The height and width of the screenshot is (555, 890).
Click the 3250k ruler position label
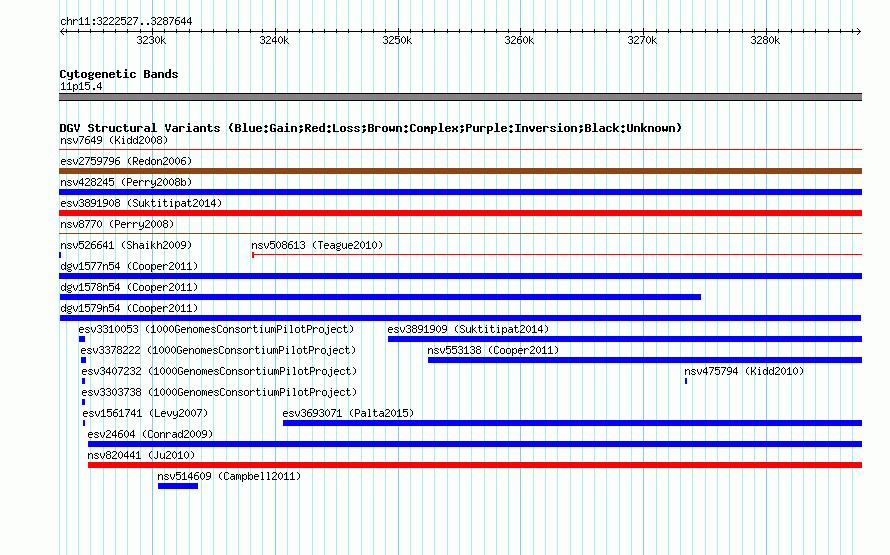pos(397,40)
